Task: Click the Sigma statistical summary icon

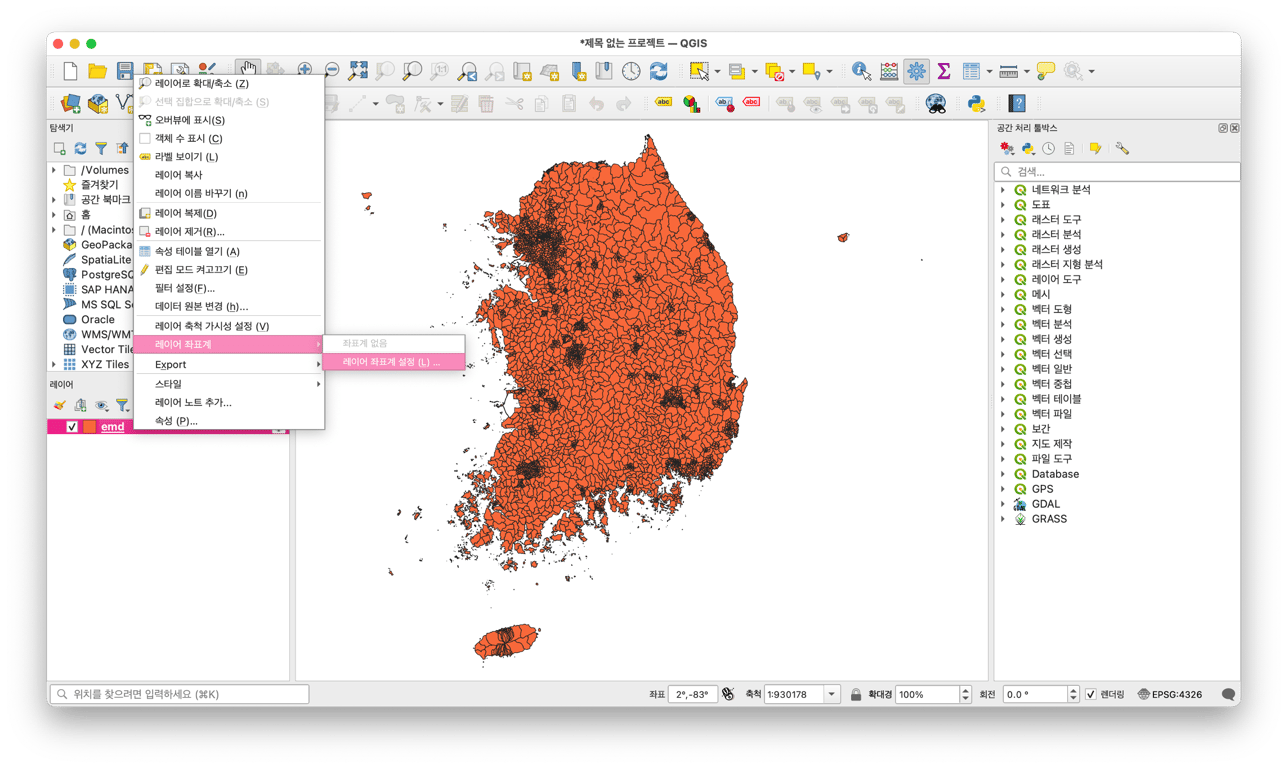Action: [x=943, y=71]
